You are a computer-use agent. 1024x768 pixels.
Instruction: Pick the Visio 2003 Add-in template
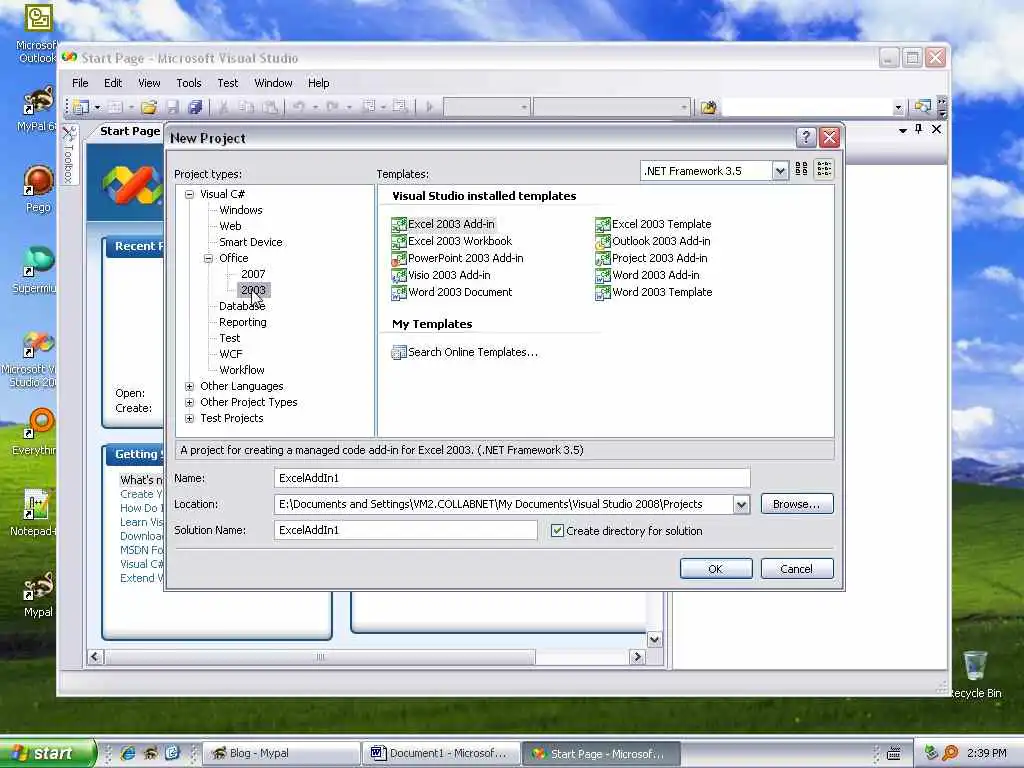coord(441,275)
